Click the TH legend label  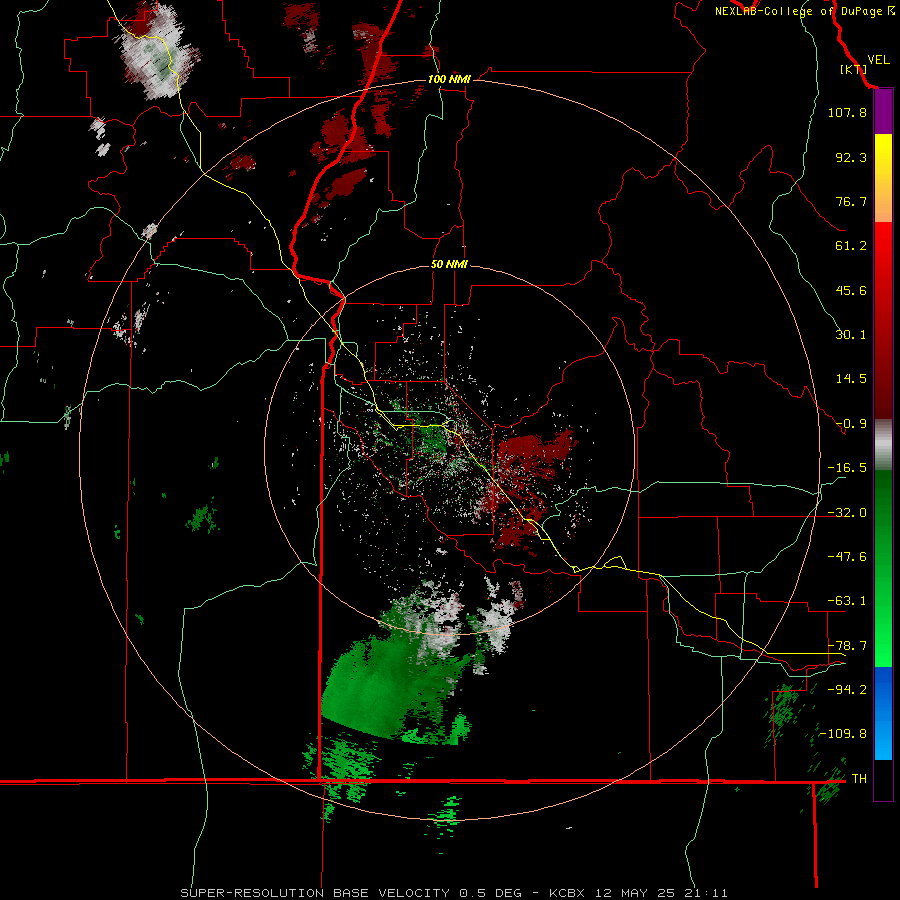(x=859, y=779)
